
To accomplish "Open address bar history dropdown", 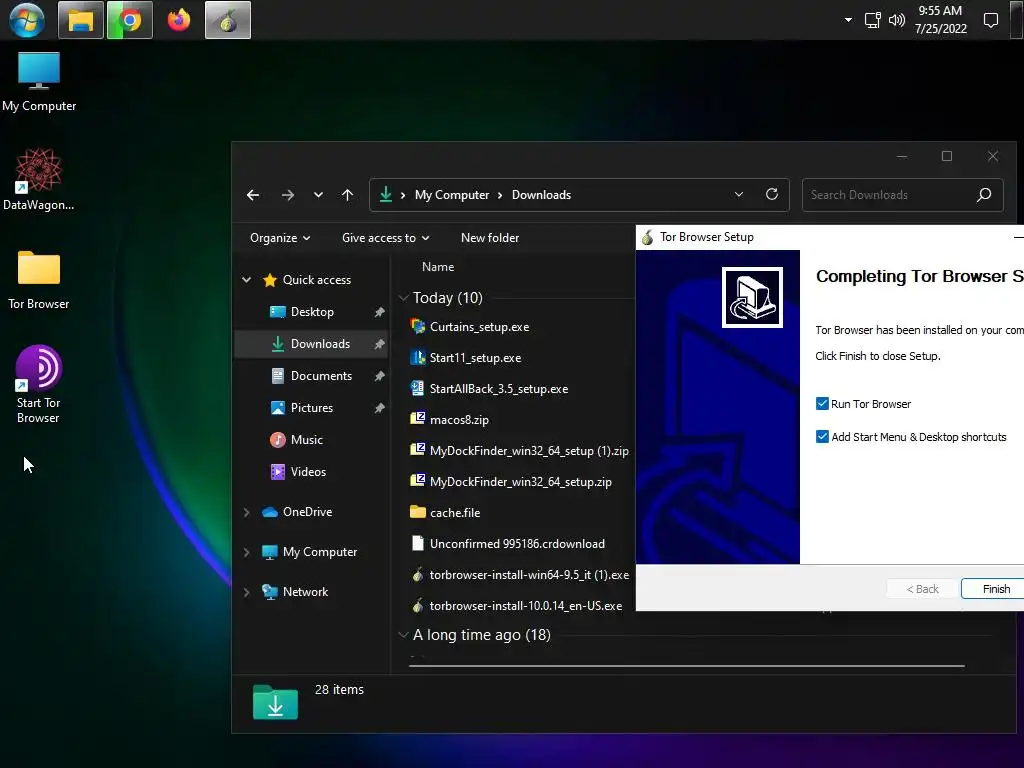I will 739,195.
